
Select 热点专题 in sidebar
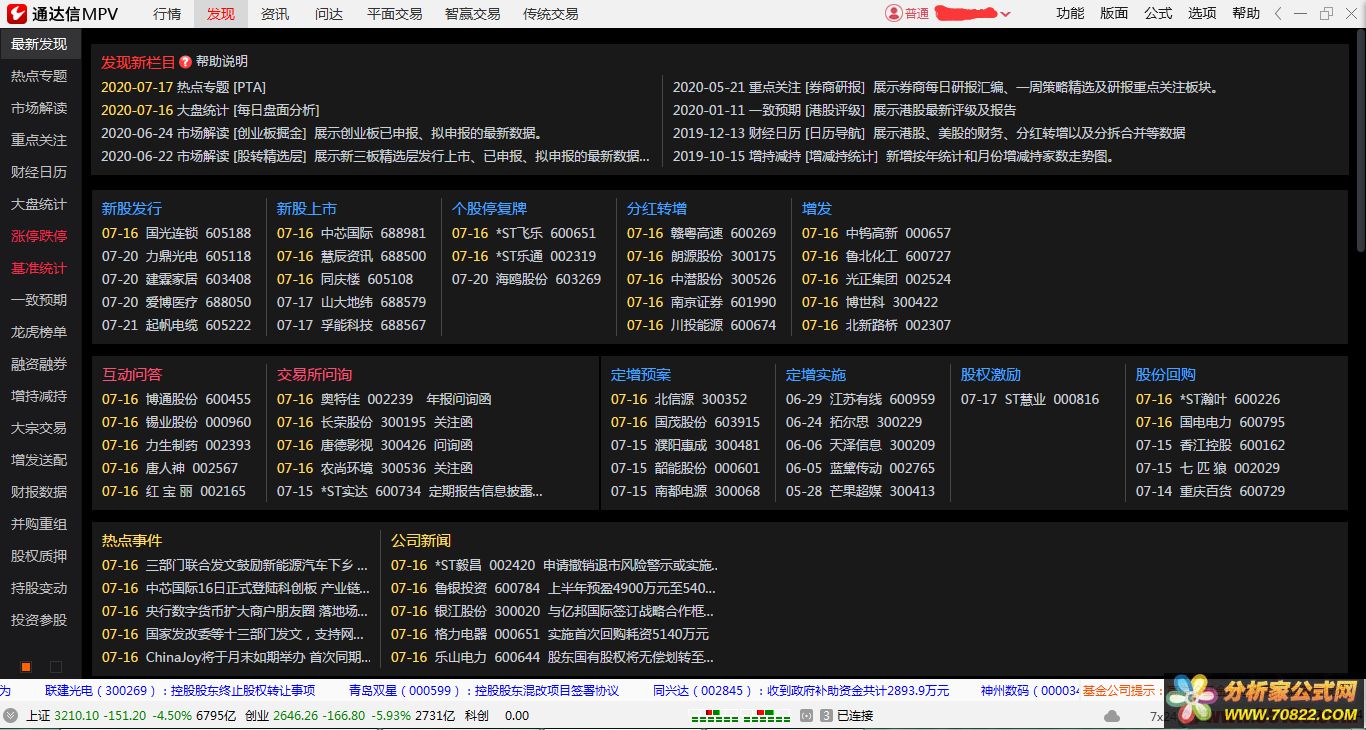[x=39, y=76]
